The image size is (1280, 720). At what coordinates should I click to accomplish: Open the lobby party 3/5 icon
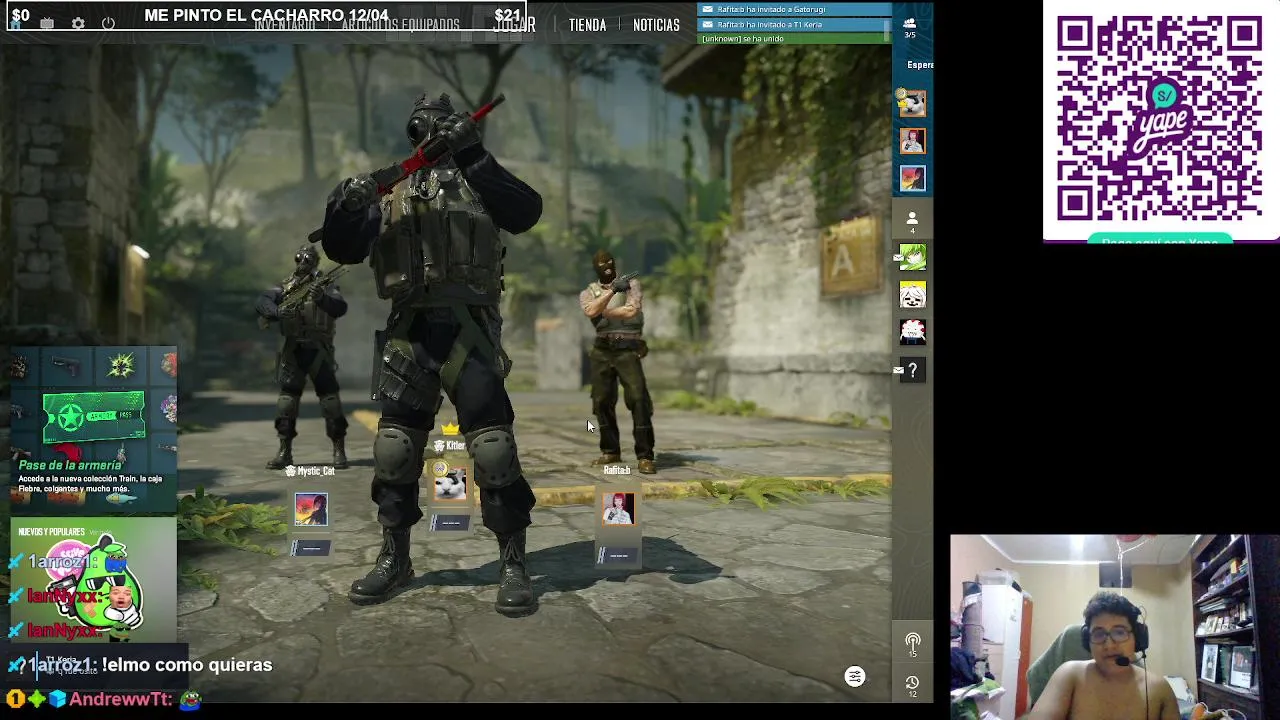click(x=910, y=27)
